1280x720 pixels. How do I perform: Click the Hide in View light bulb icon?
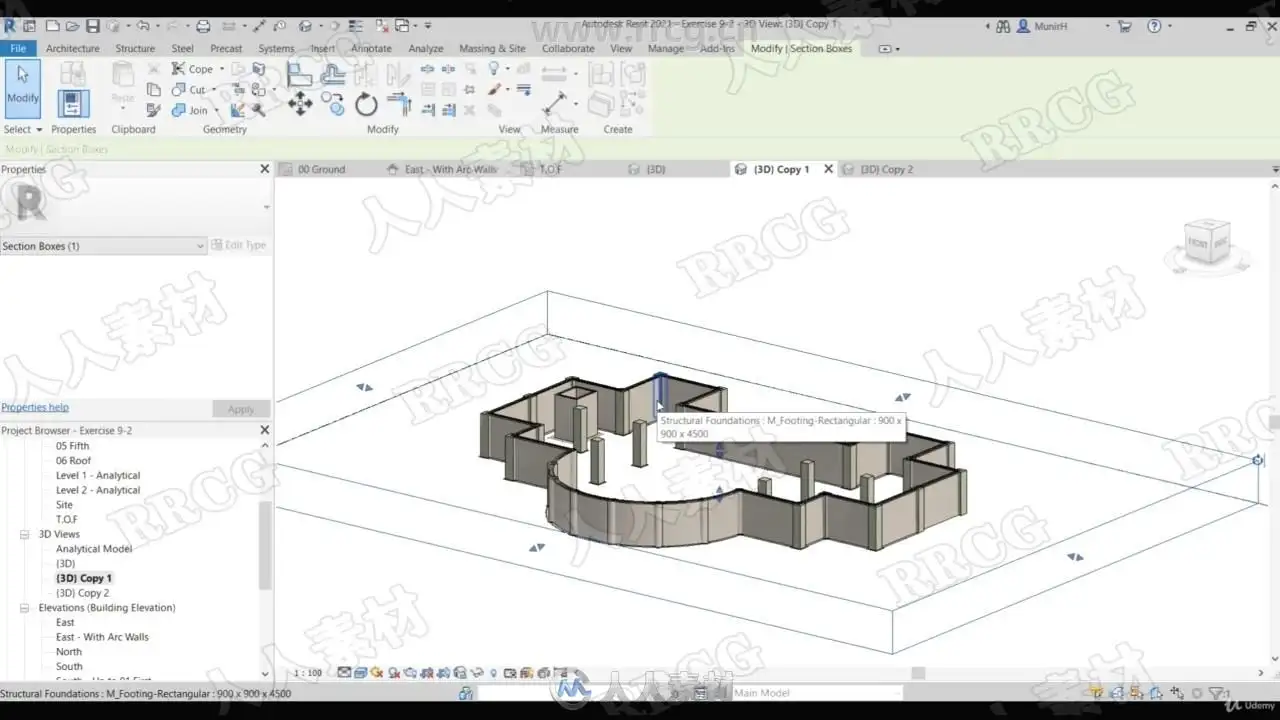pos(493,69)
